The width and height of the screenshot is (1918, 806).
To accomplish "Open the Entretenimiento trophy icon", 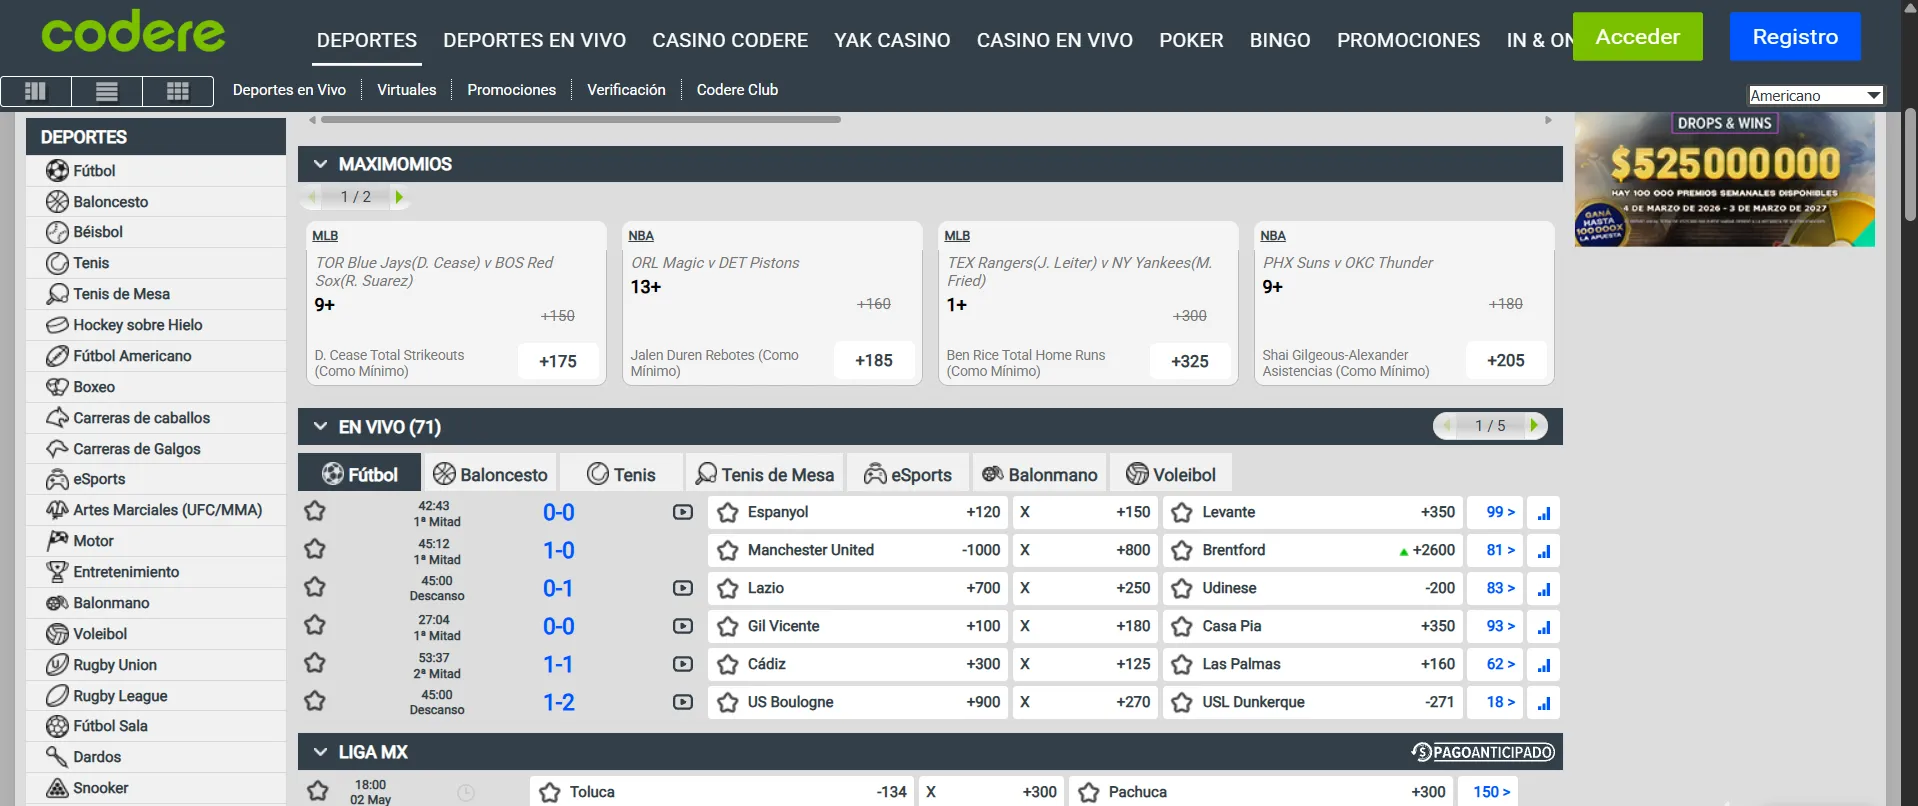I will (57, 572).
